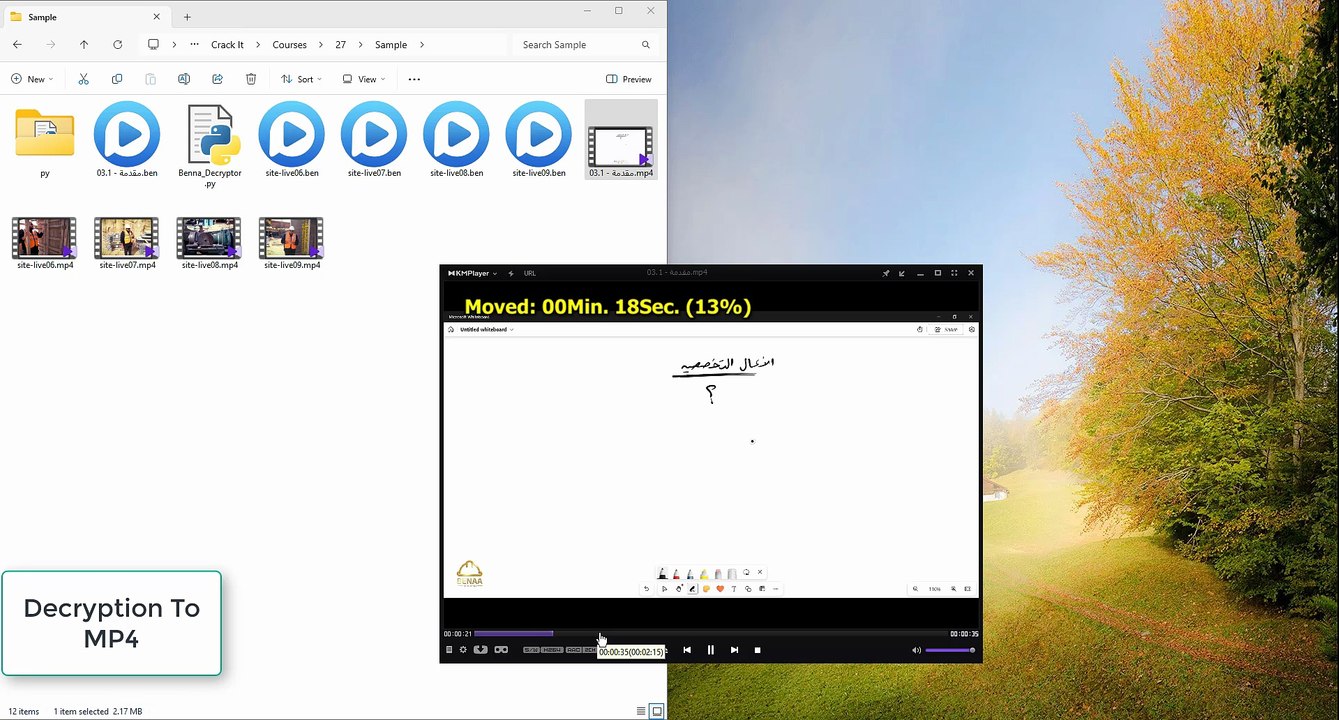Select the site-live07.ben file

coord(374,140)
